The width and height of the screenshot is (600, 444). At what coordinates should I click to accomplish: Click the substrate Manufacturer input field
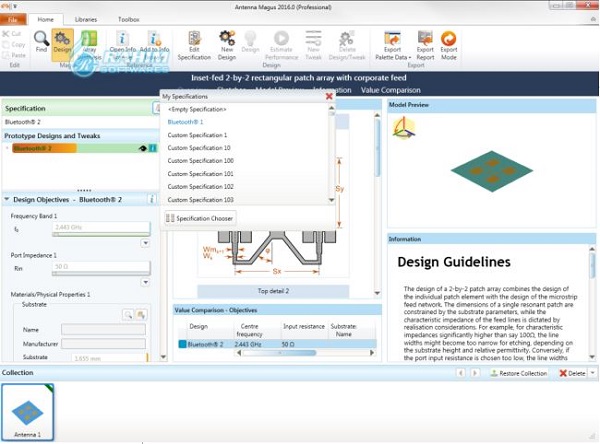pos(103,344)
